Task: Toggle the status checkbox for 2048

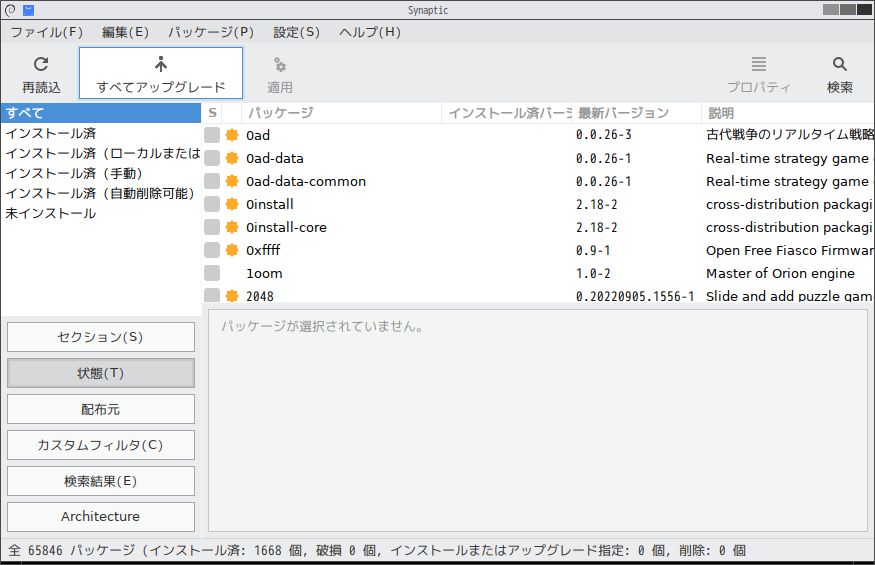Action: [x=212, y=295]
